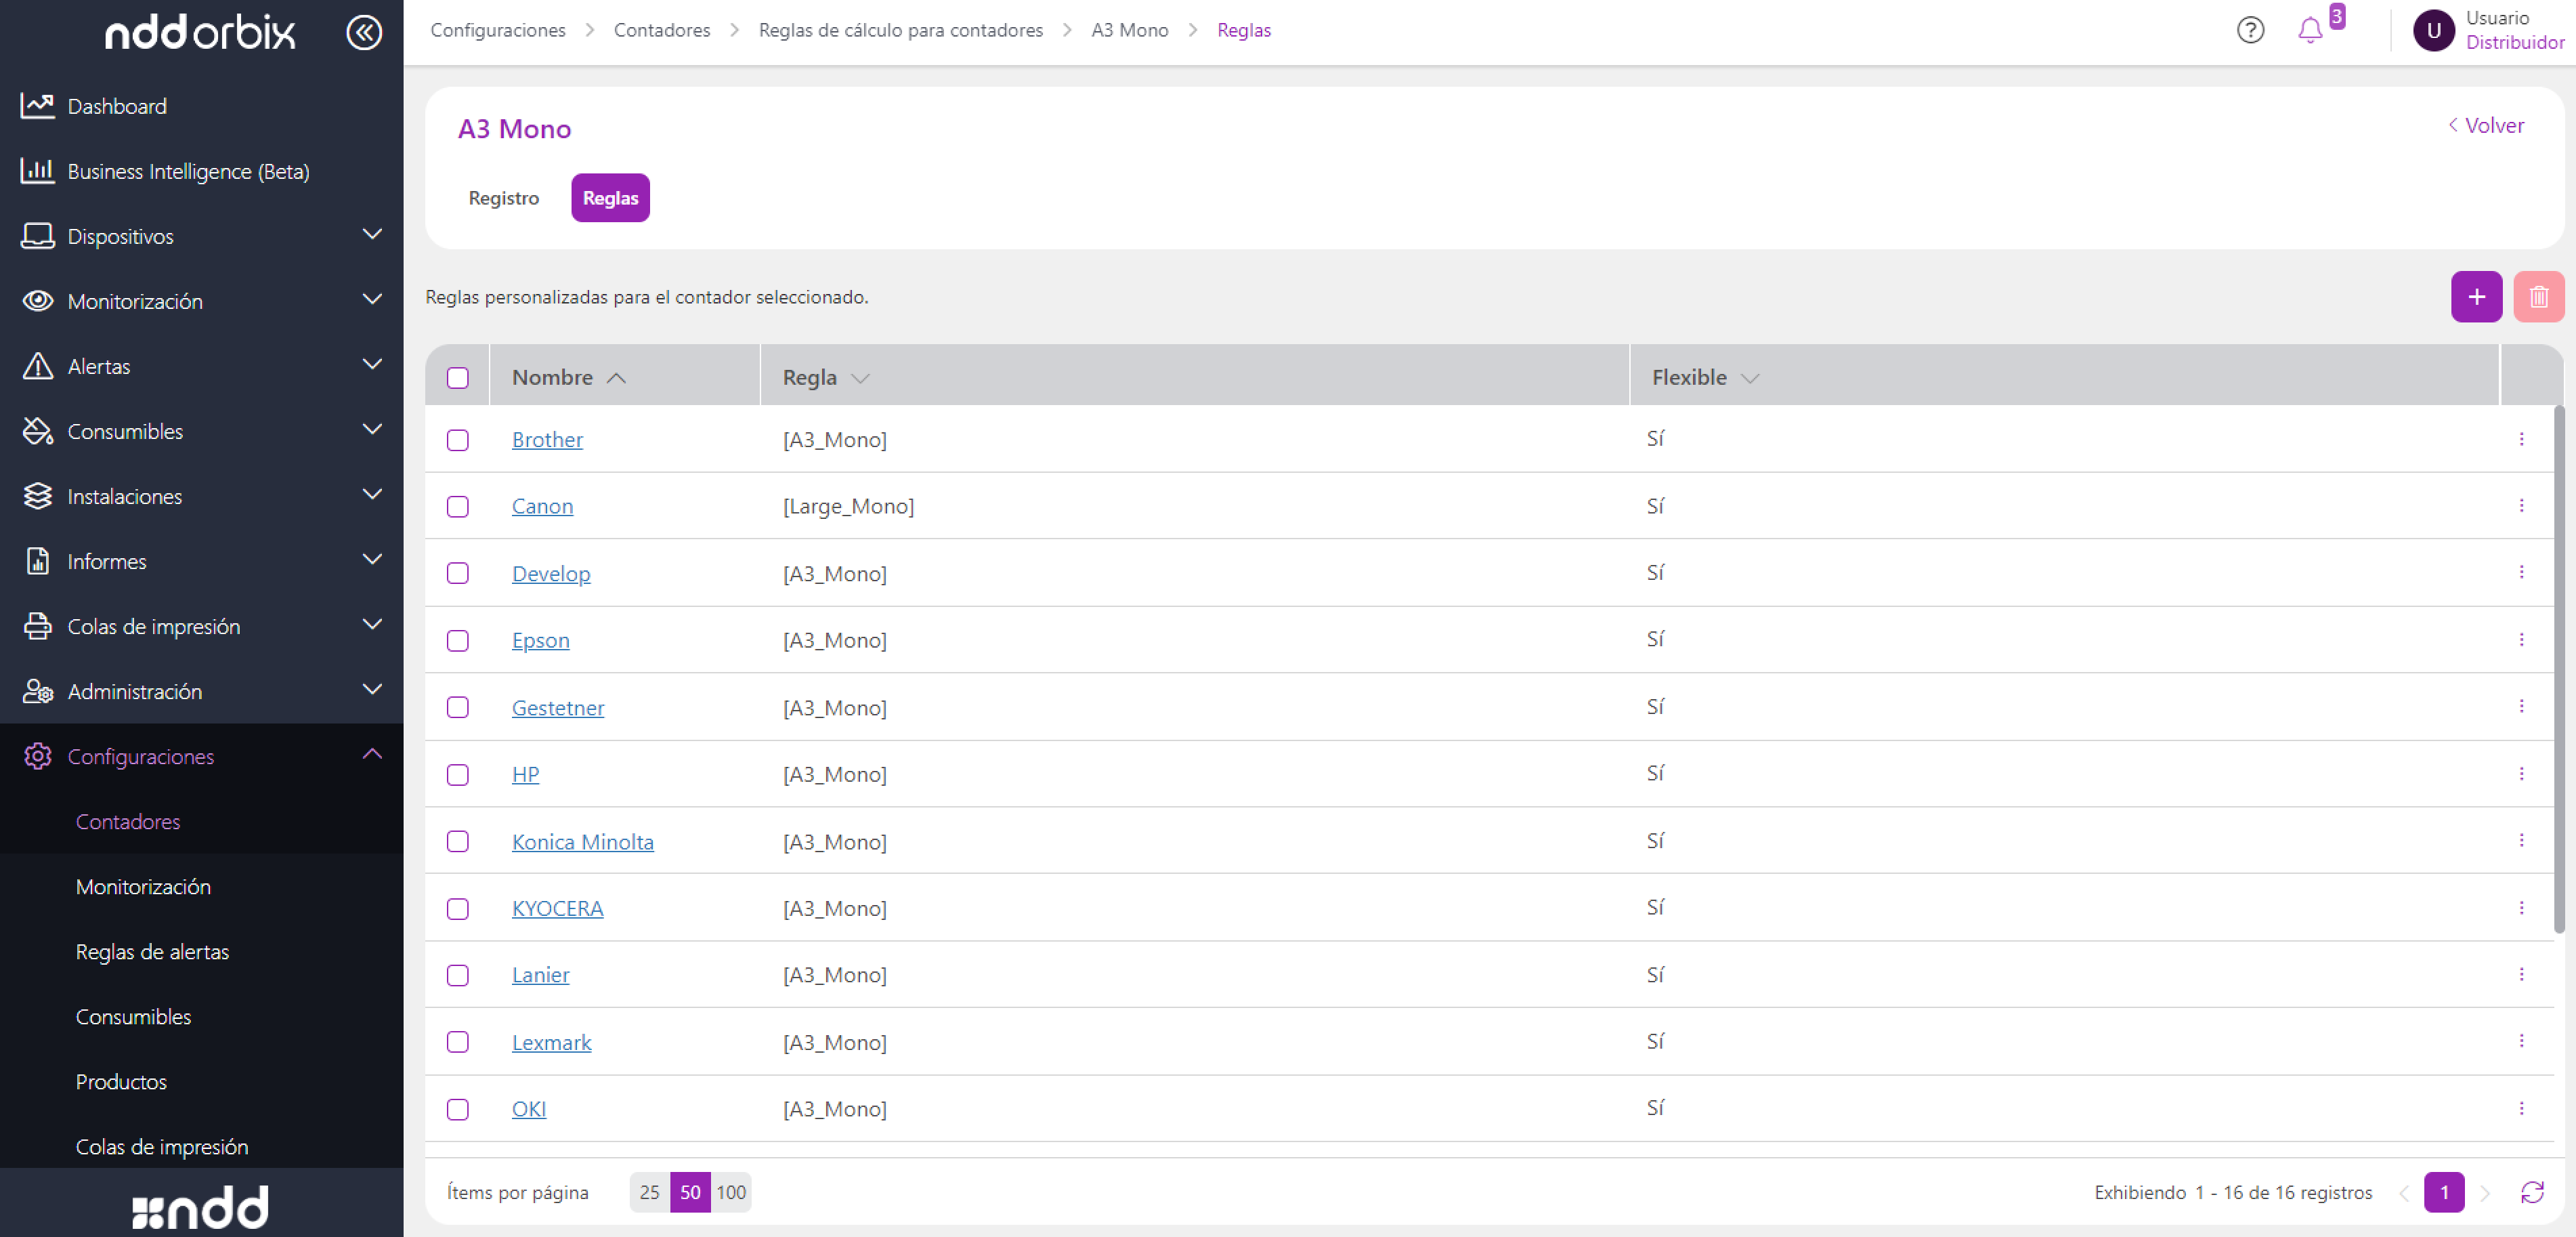Check the KYOCERA row checkbox
The width and height of the screenshot is (2576, 1237).
click(458, 908)
